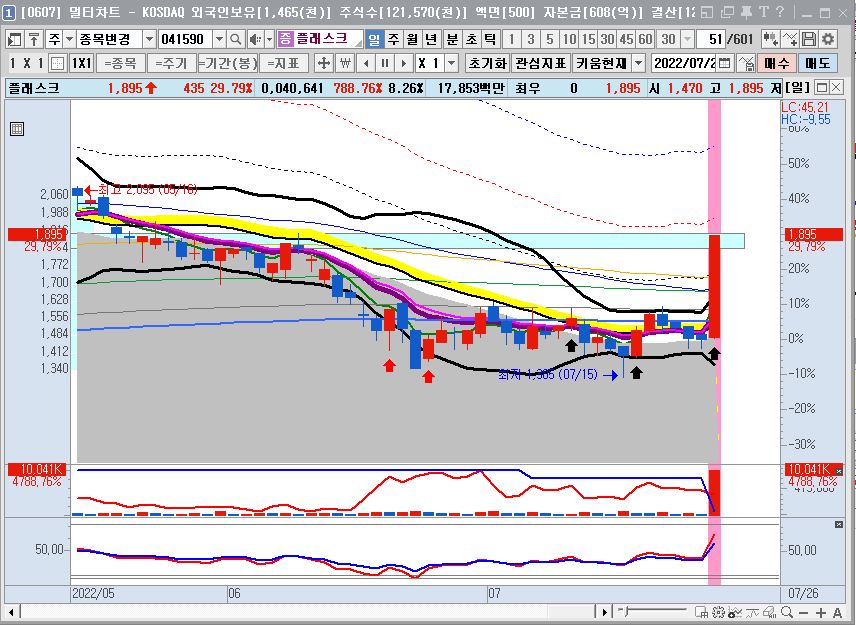The height and width of the screenshot is (625, 856).
Task: Click the add line indicator icon
Action: pos(790,39)
